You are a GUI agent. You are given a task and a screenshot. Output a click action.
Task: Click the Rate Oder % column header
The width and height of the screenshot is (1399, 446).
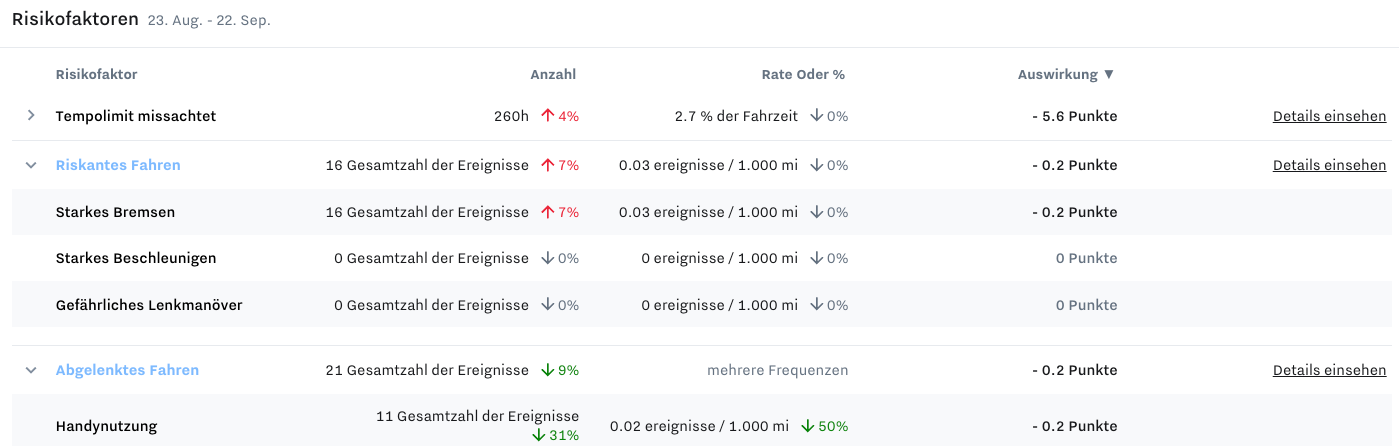[x=803, y=75]
